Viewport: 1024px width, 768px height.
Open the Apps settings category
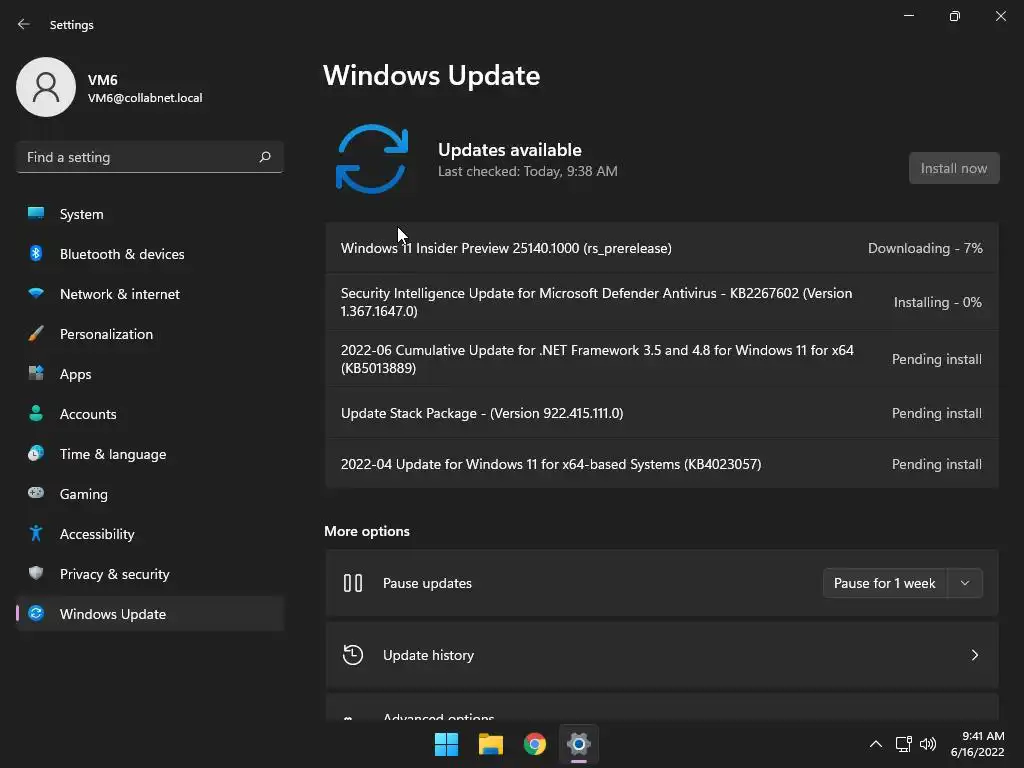point(150,374)
